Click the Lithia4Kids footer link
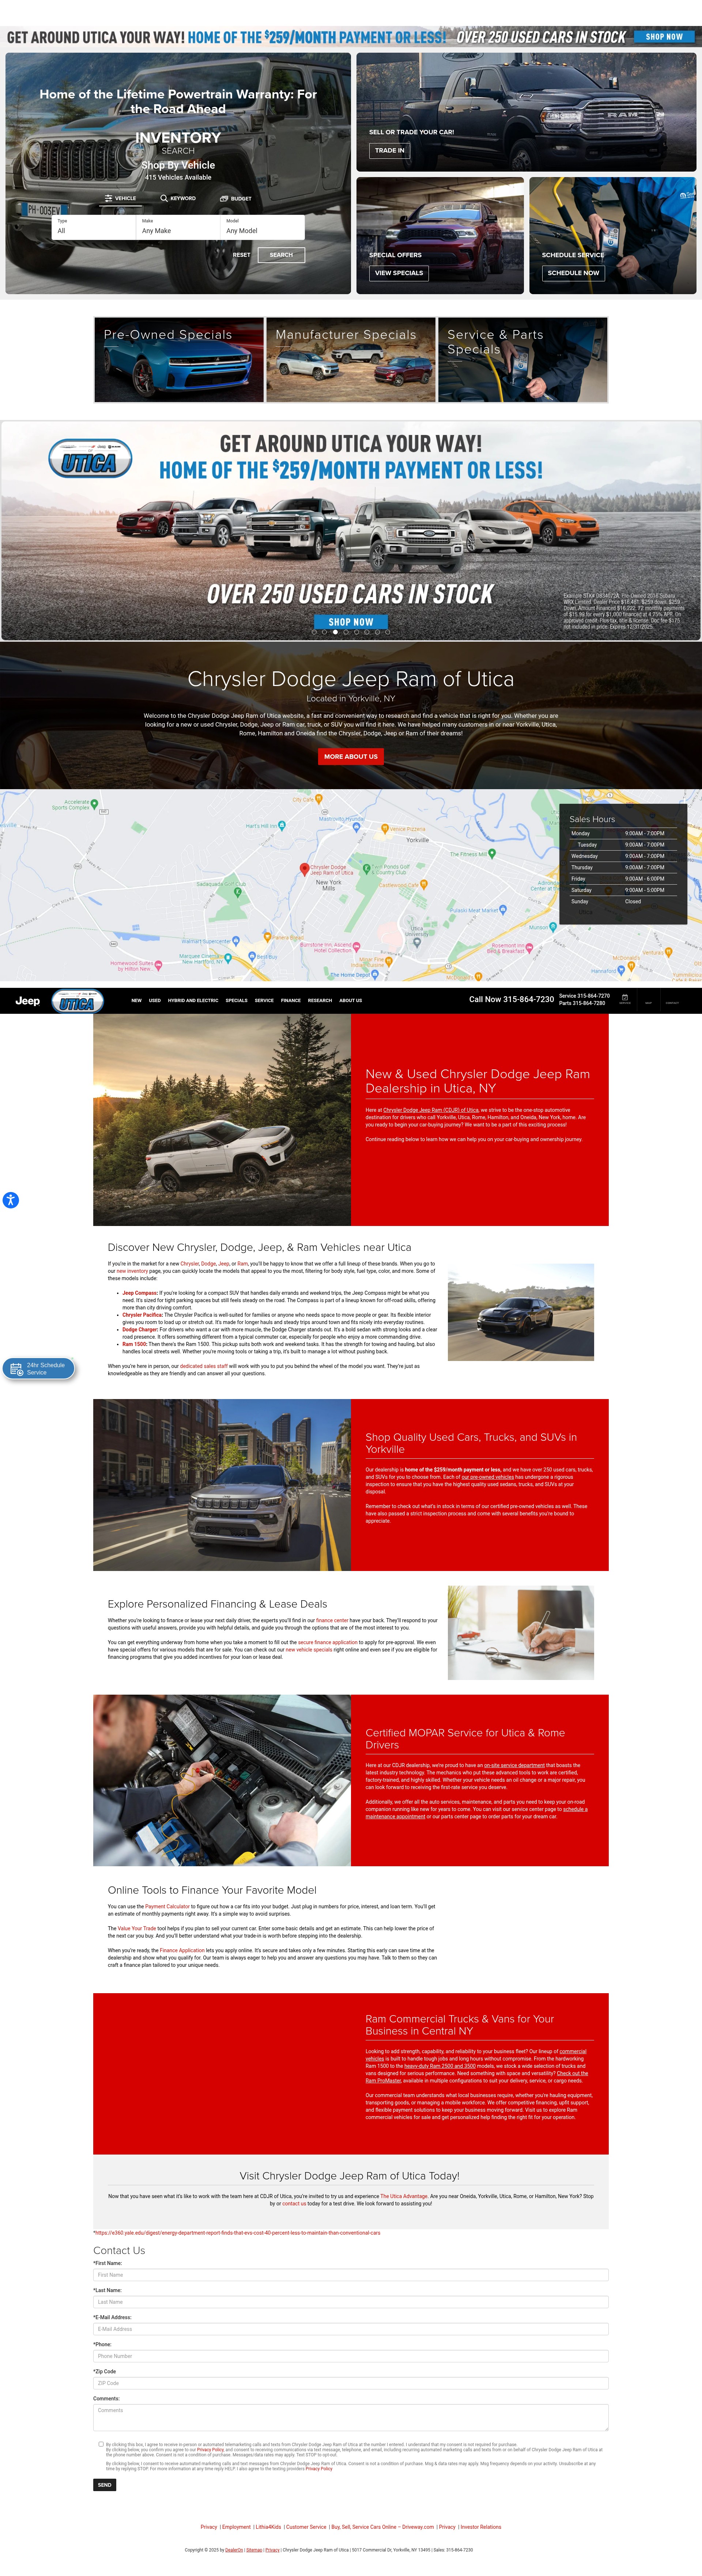The height and width of the screenshot is (2576, 702). pyautogui.click(x=268, y=2527)
